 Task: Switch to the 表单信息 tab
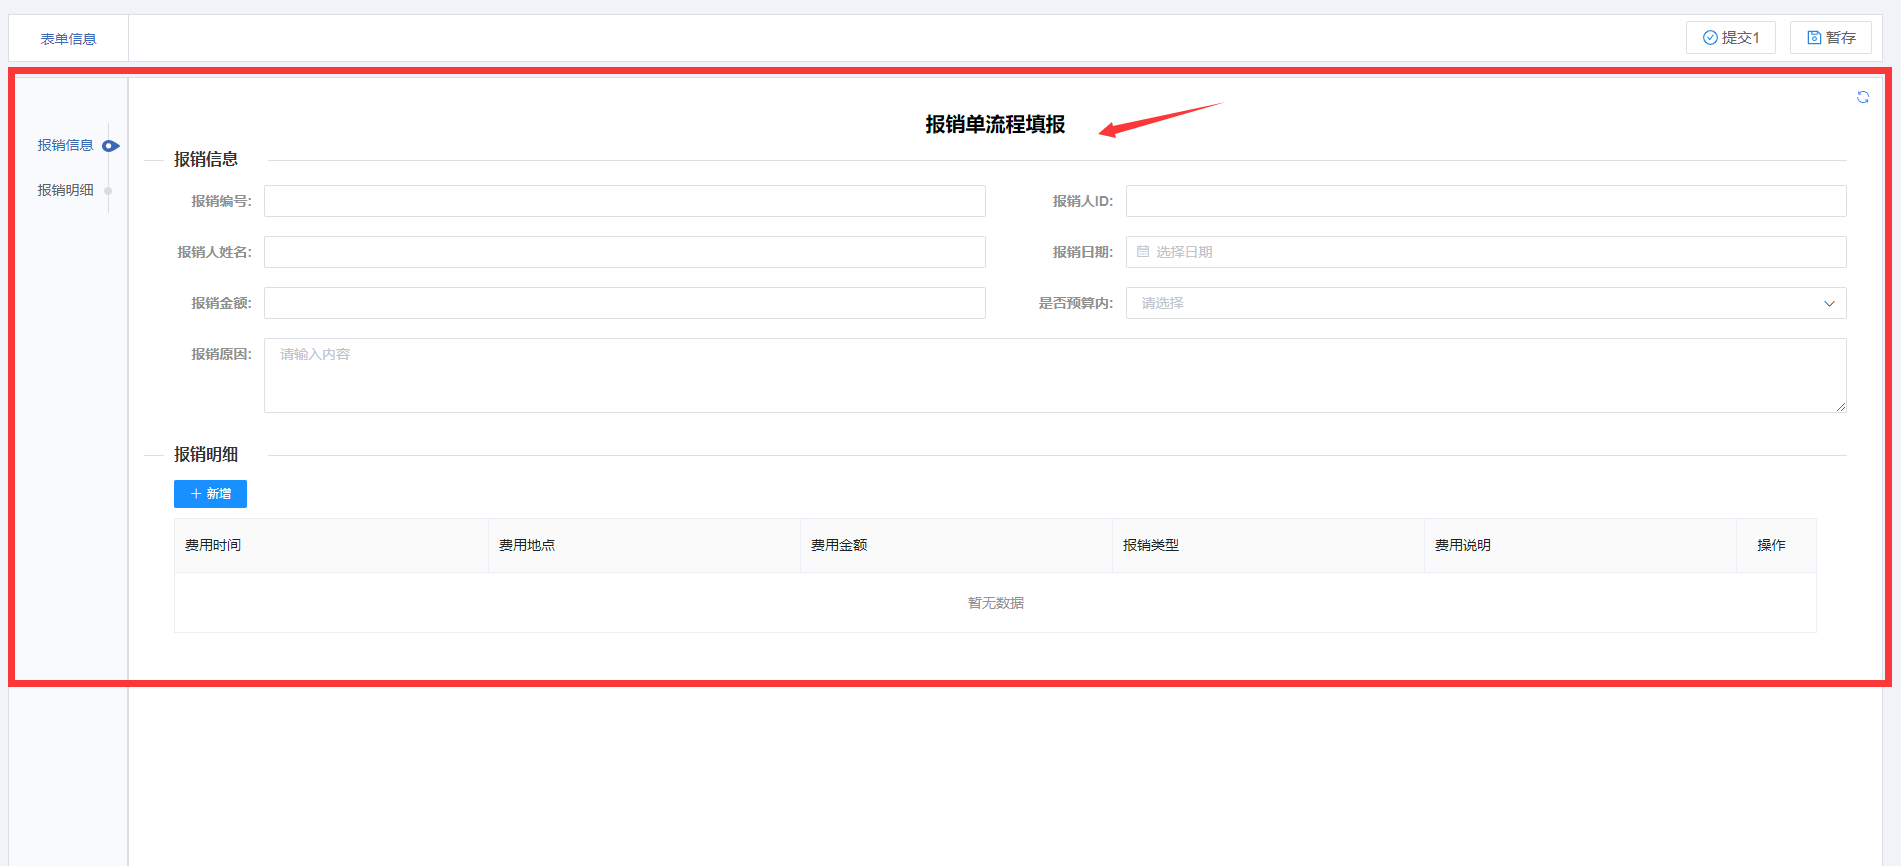click(68, 39)
